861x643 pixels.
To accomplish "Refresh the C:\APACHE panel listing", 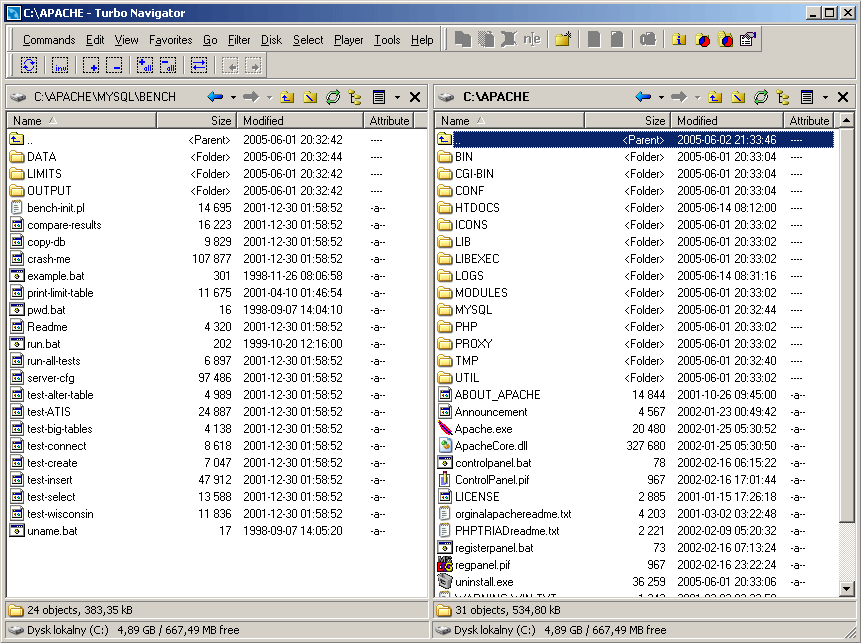I will [761, 97].
